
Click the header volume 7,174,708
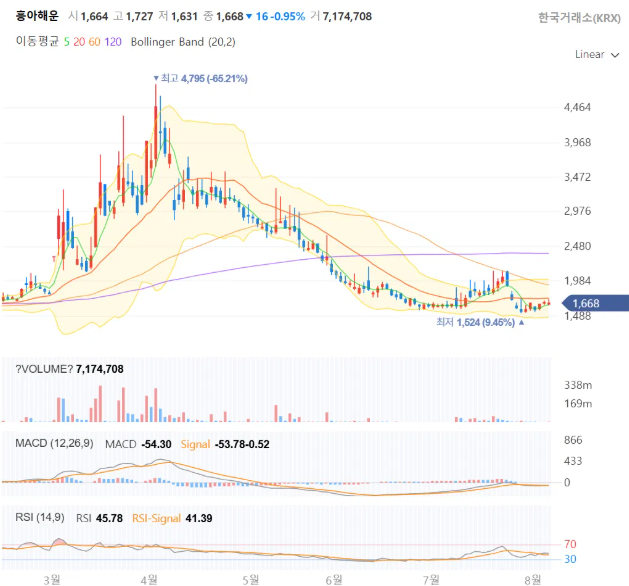pos(347,16)
